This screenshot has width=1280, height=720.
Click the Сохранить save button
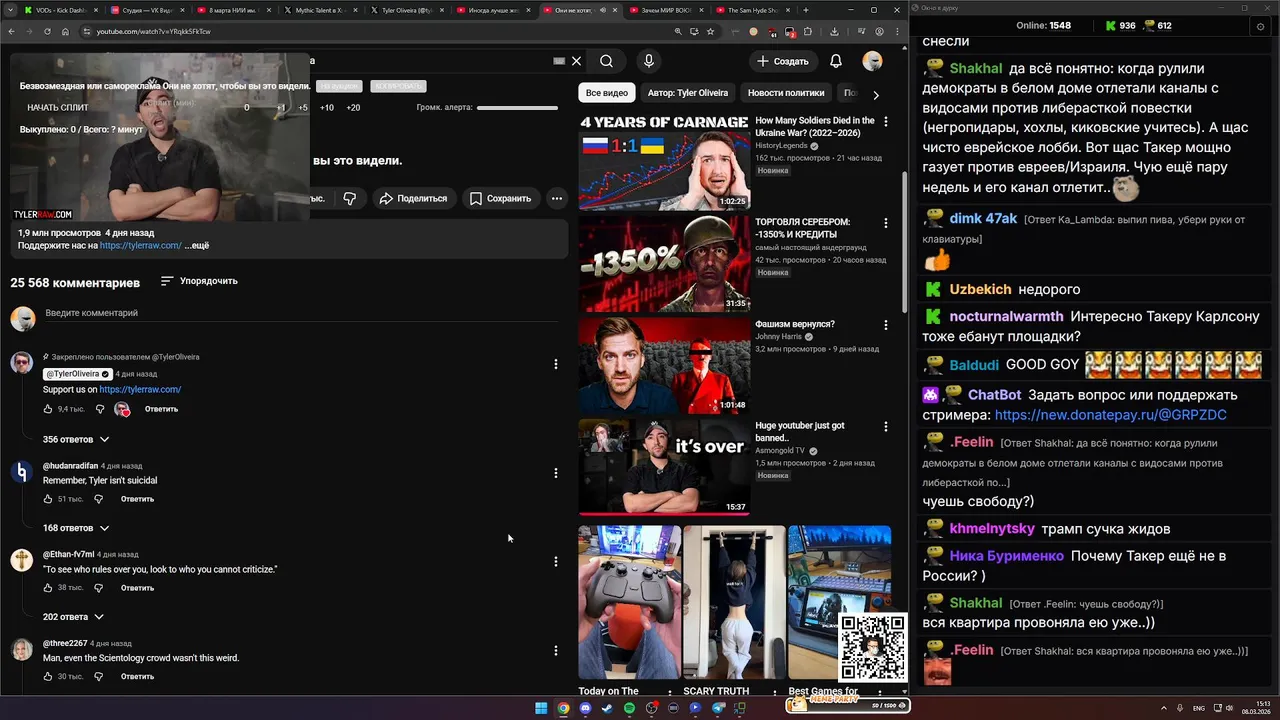pos(500,198)
